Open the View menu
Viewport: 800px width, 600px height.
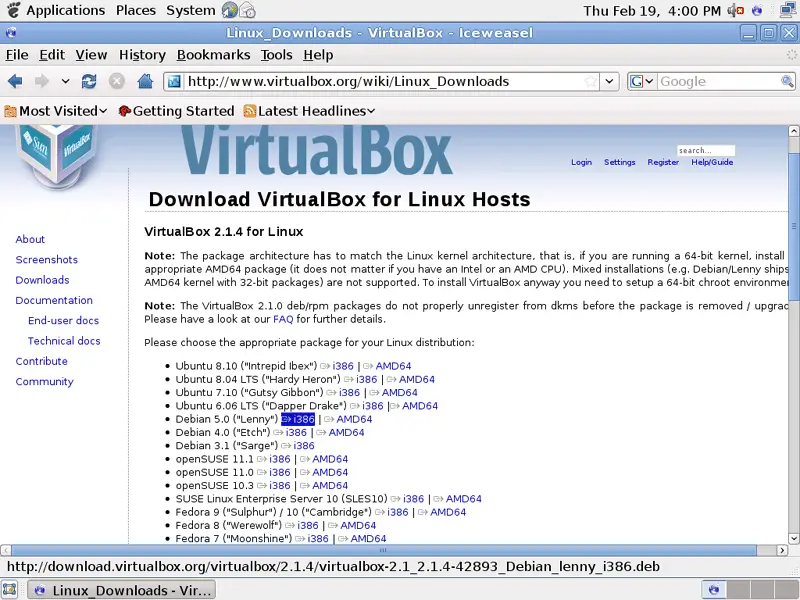coord(91,55)
